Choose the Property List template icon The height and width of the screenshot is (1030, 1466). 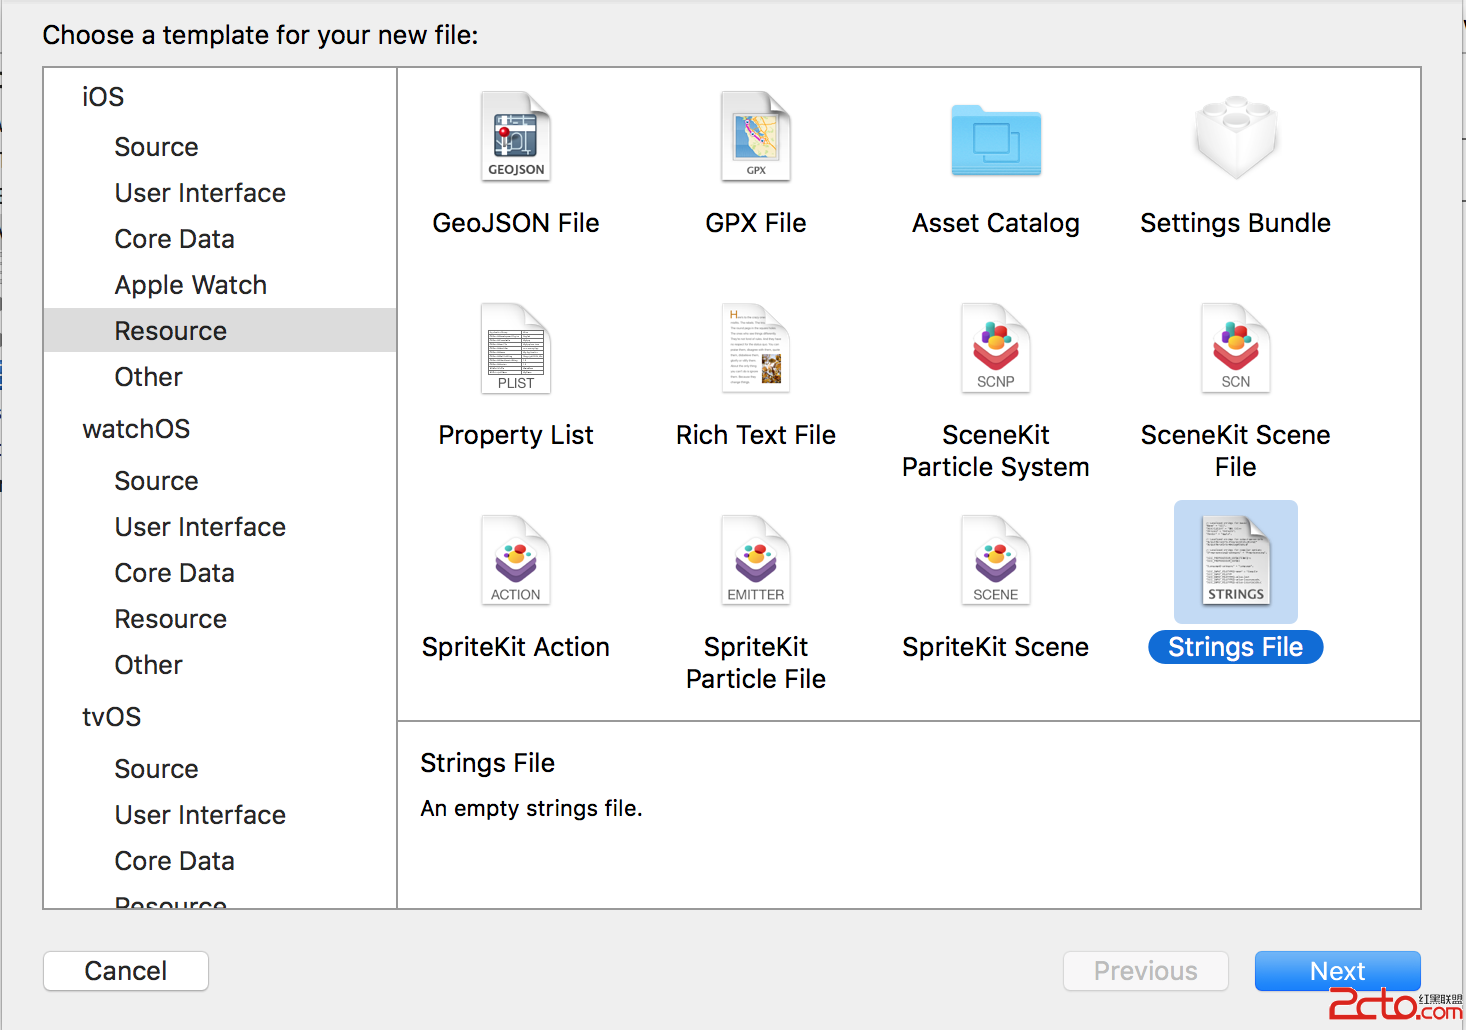pyautogui.click(x=516, y=349)
